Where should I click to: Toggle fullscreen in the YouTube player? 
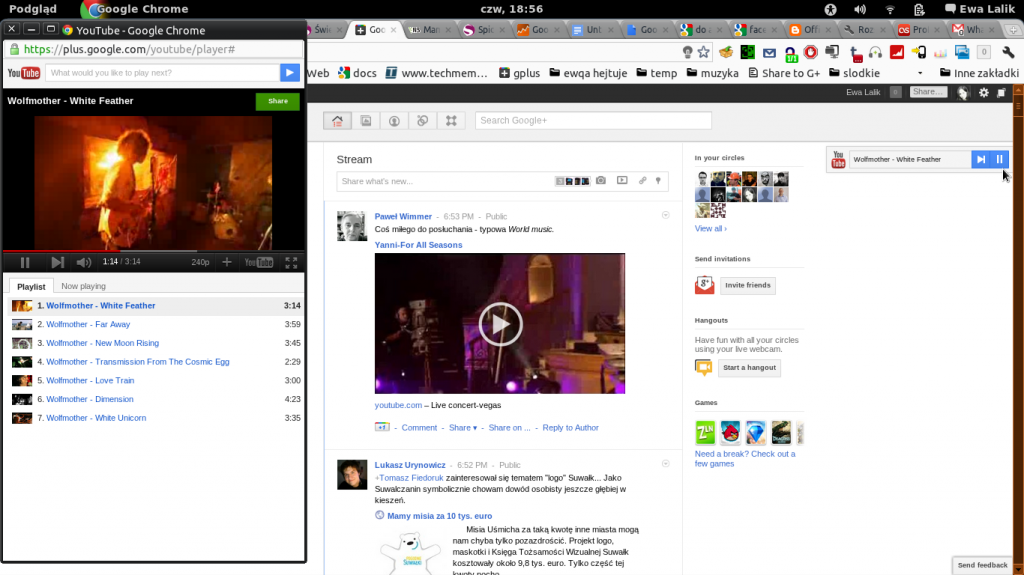(291, 262)
